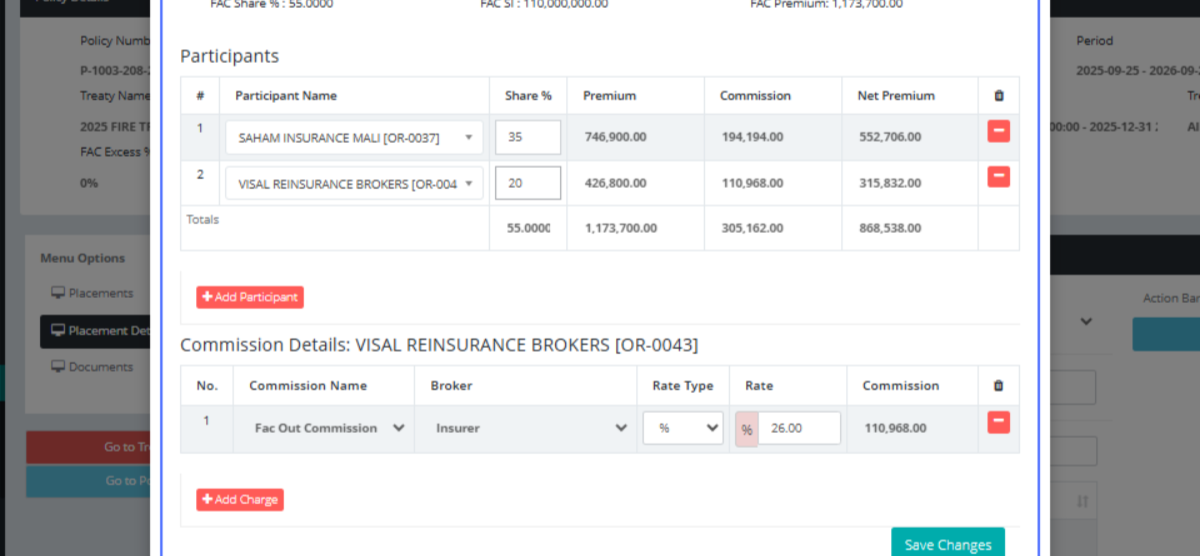Open Placements menu option
The width and height of the screenshot is (1200, 556).
(x=100, y=293)
